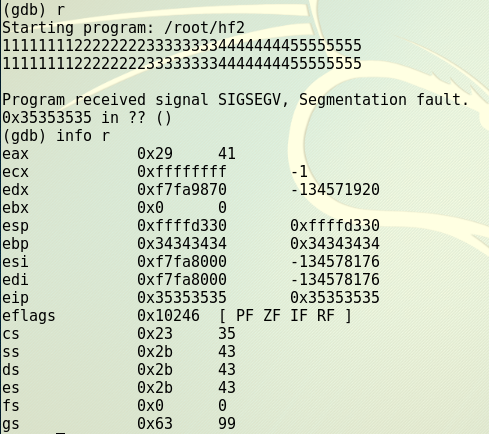Click gs register value 0x63
This screenshot has width=489, height=434.
tap(155, 424)
